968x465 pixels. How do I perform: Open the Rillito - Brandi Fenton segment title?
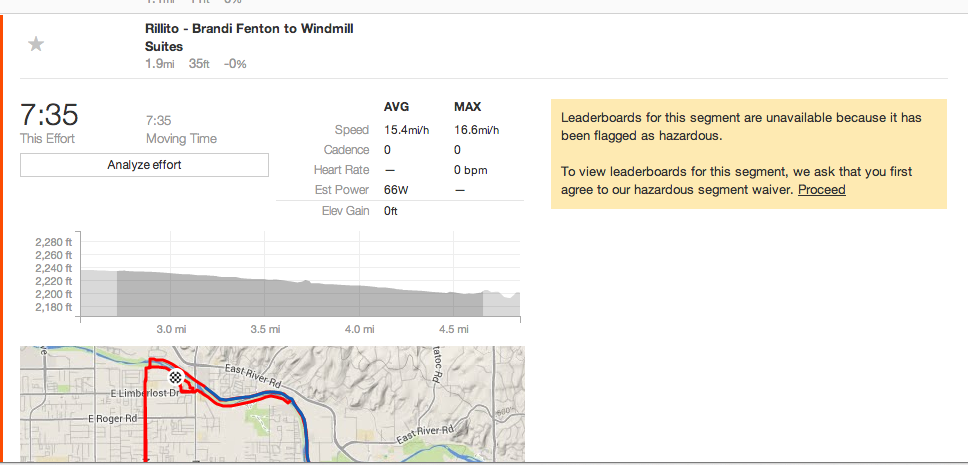pos(249,37)
